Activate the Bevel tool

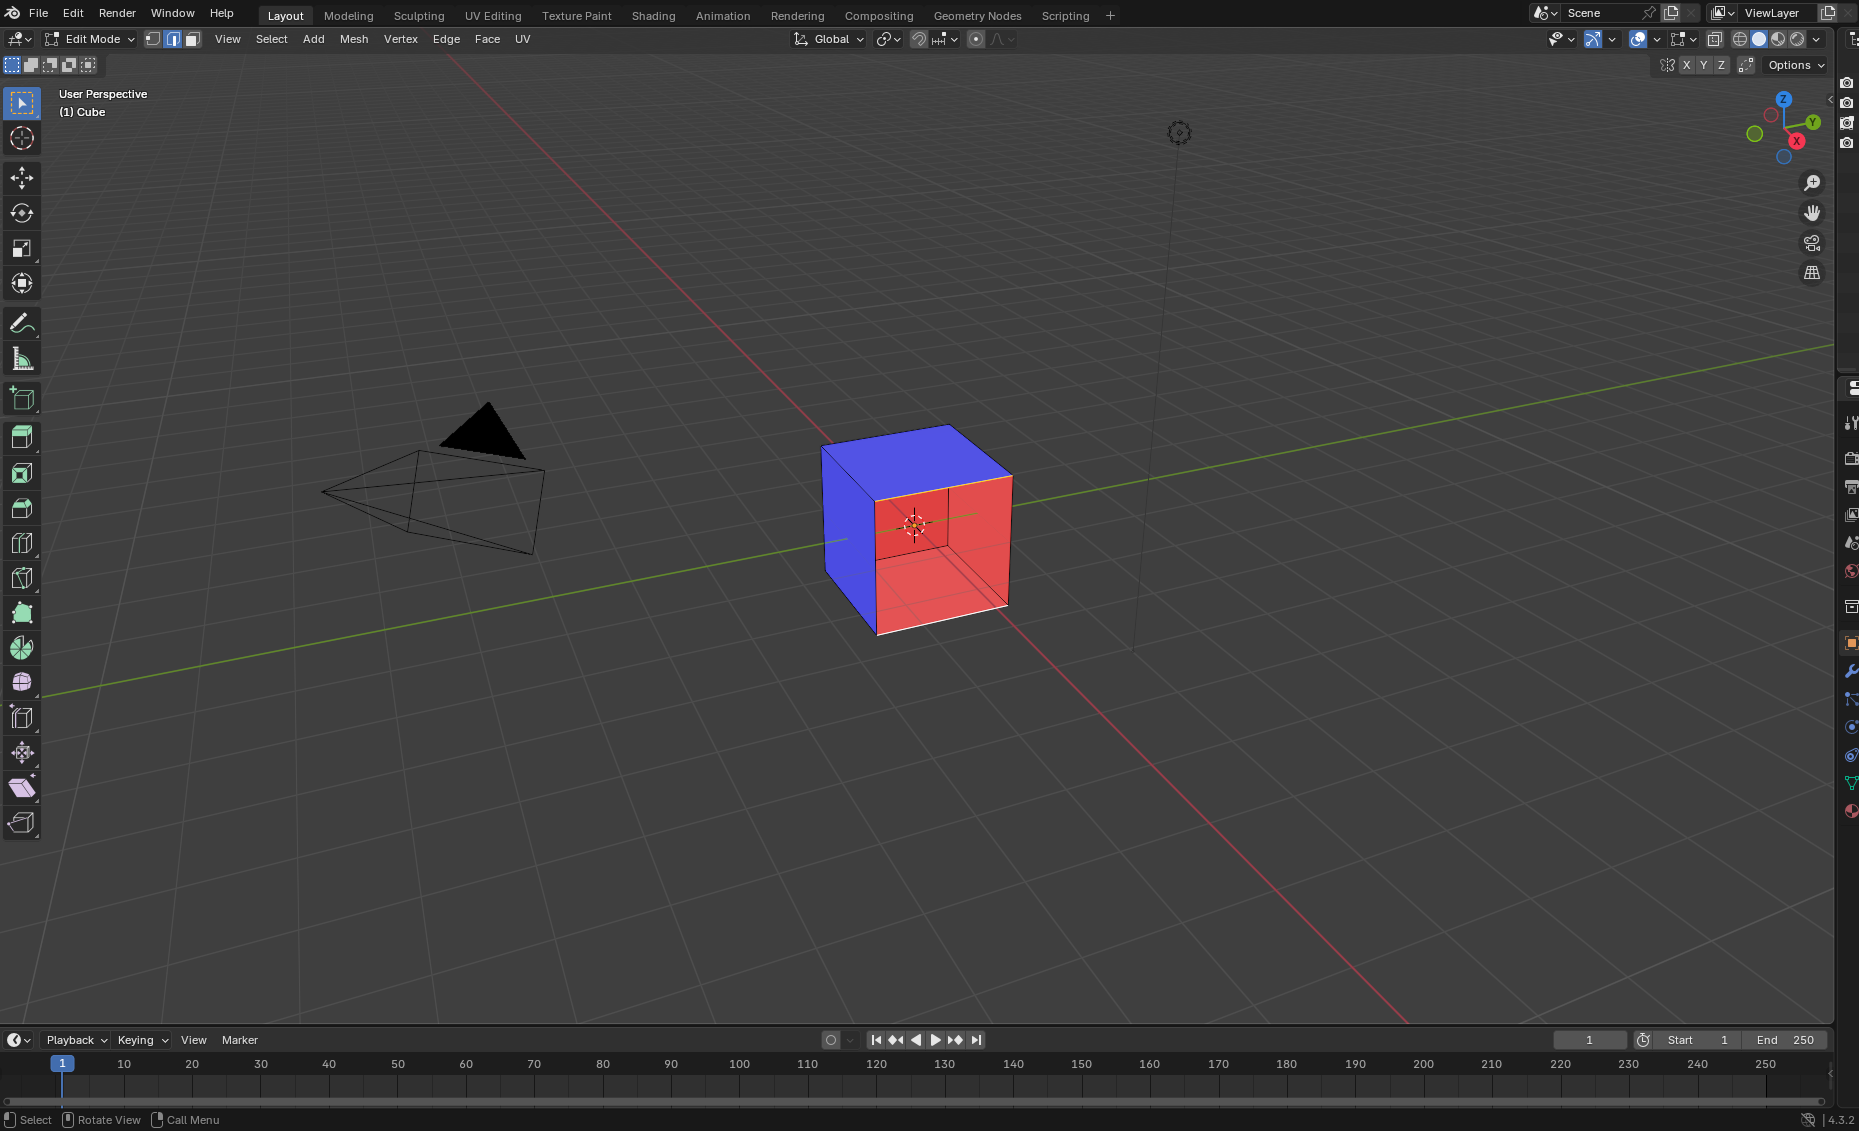pos(22,508)
